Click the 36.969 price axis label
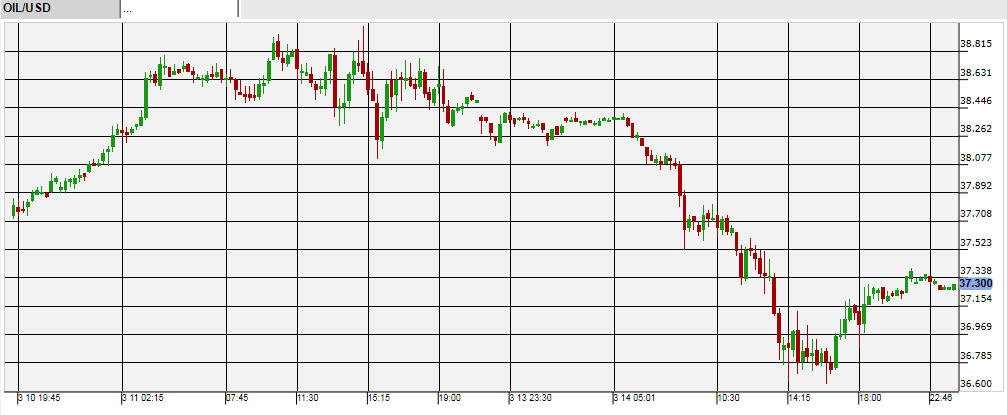This screenshot has width=1007, height=415. coord(975,327)
